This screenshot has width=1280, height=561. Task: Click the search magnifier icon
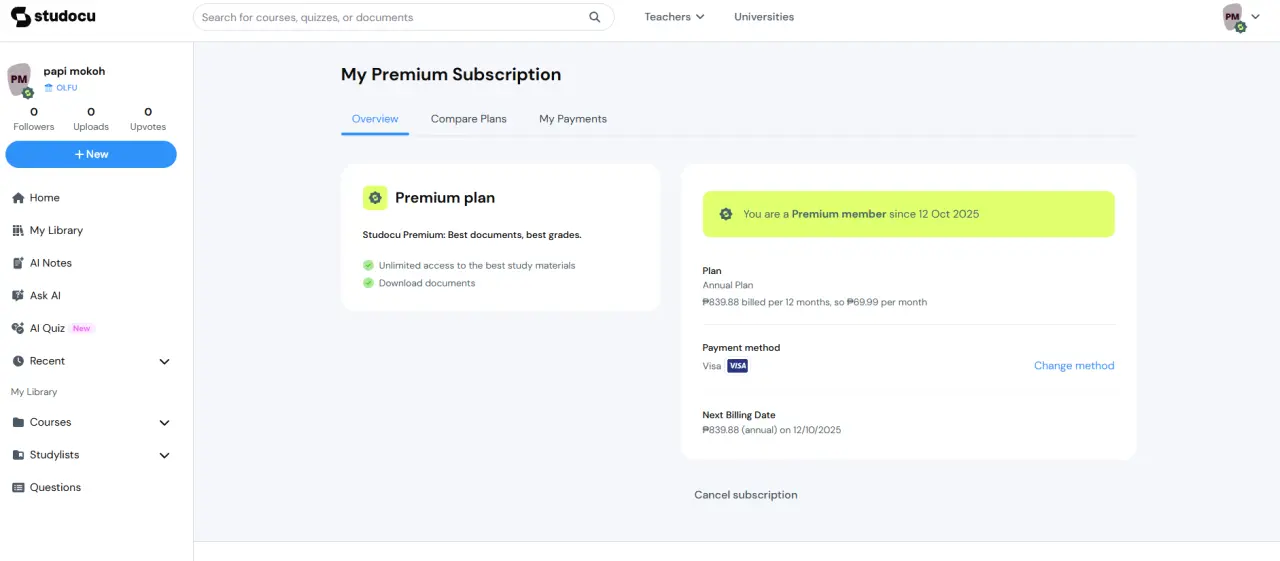595,17
